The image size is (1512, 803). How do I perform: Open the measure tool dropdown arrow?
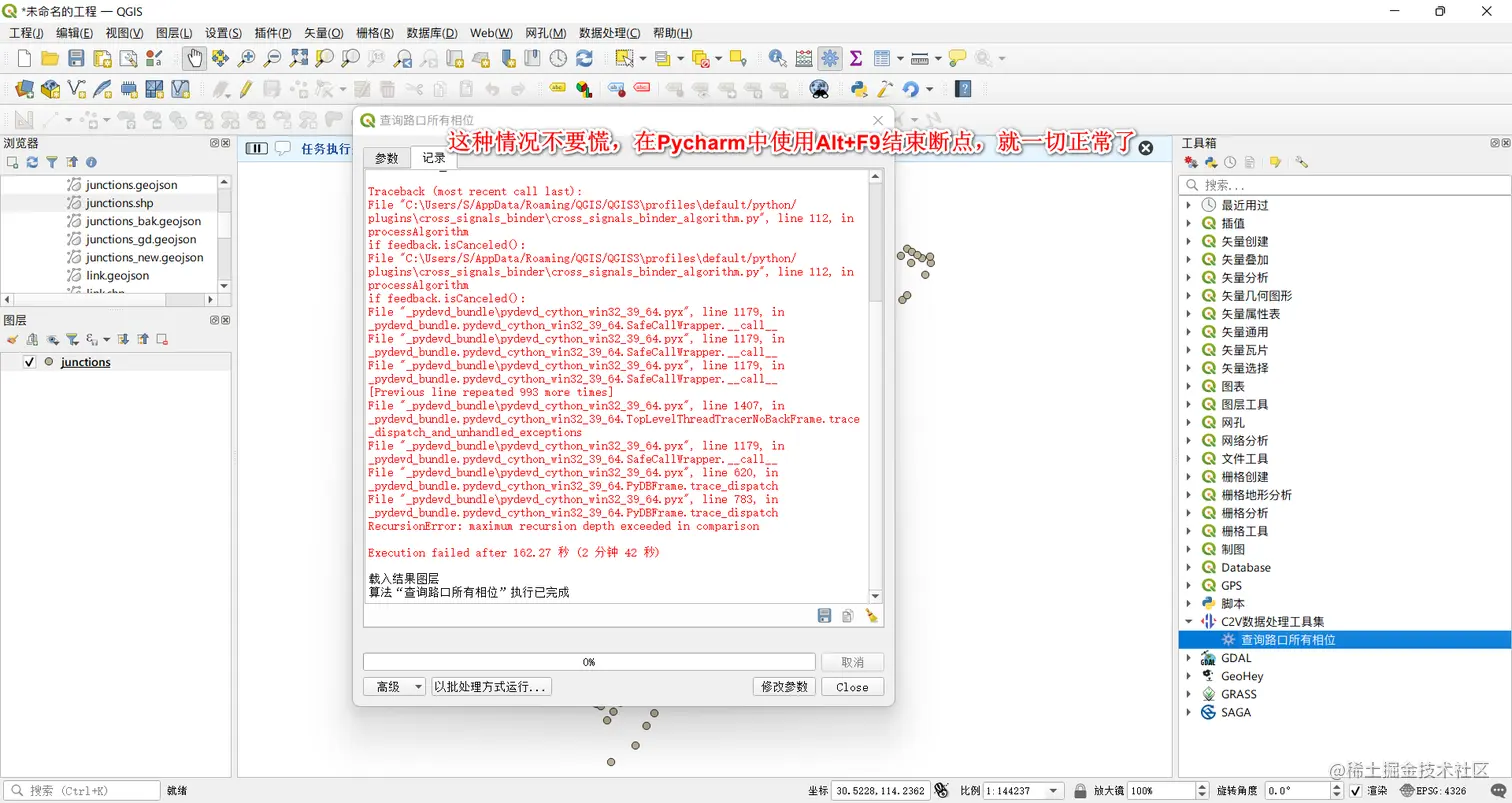pos(938,59)
